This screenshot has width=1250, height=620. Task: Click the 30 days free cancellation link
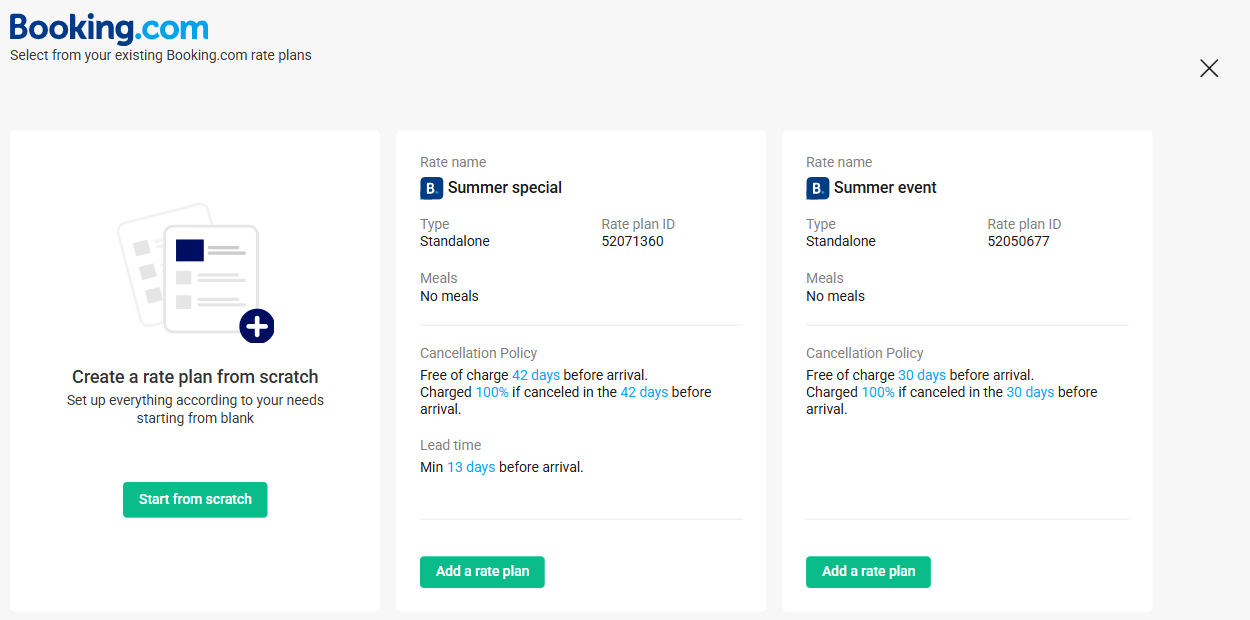[922, 375]
